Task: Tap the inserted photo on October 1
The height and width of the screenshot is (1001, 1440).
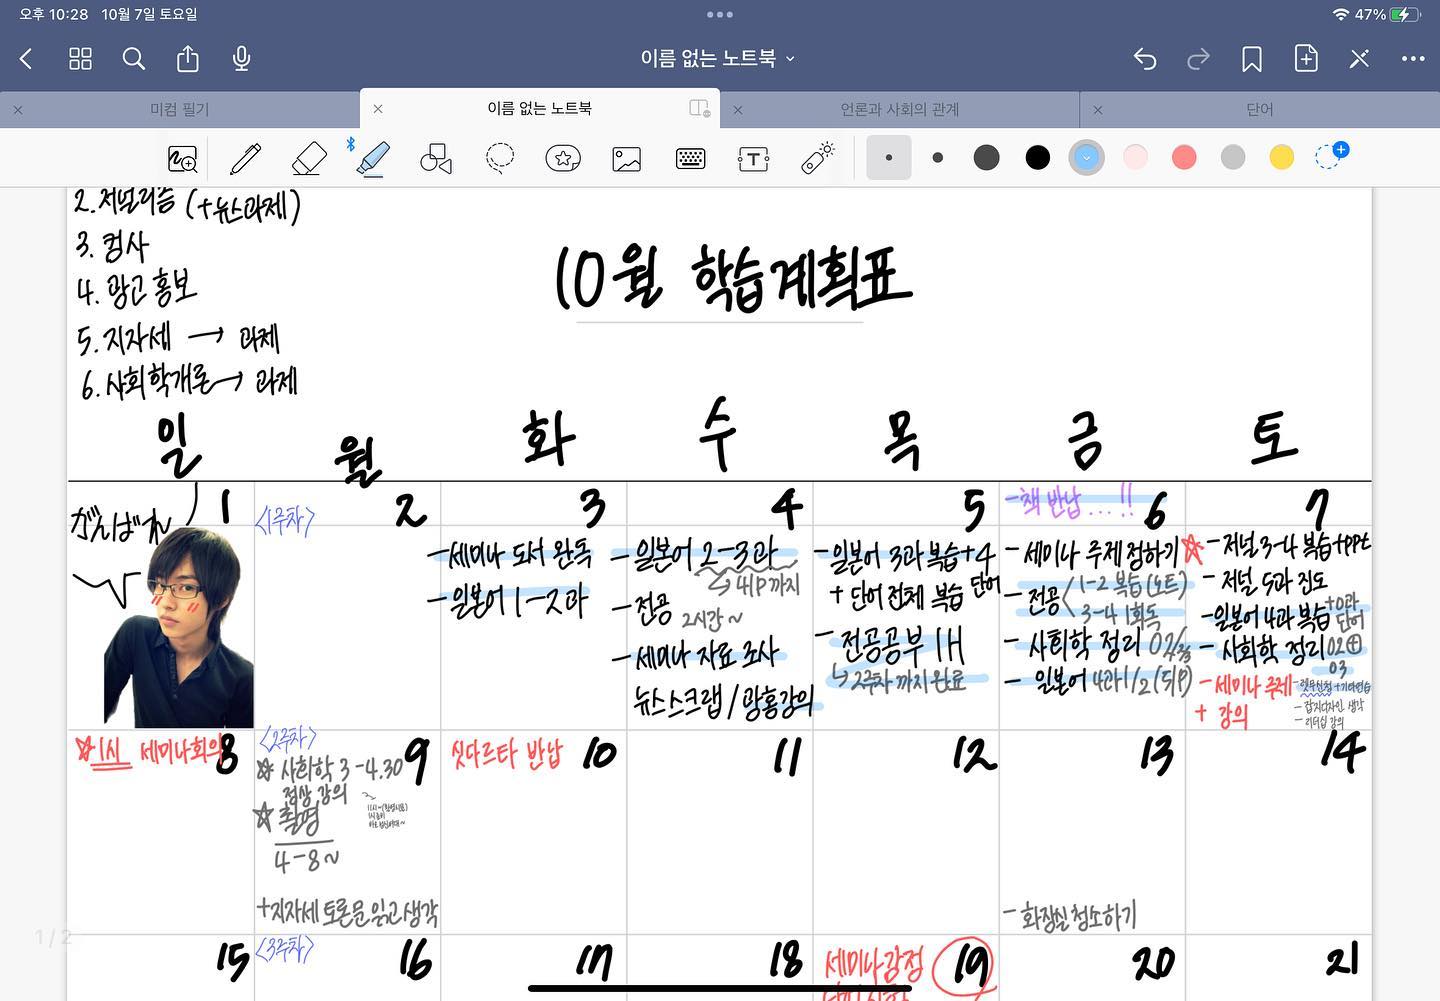Action: click(x=179, y=627)
